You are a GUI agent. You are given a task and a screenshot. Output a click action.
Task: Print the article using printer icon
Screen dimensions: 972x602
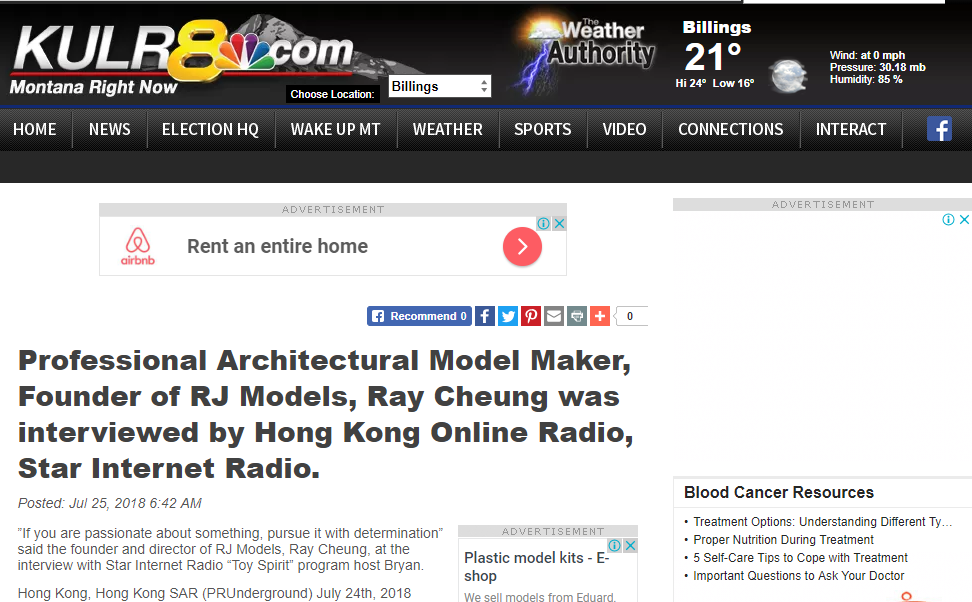577,316
